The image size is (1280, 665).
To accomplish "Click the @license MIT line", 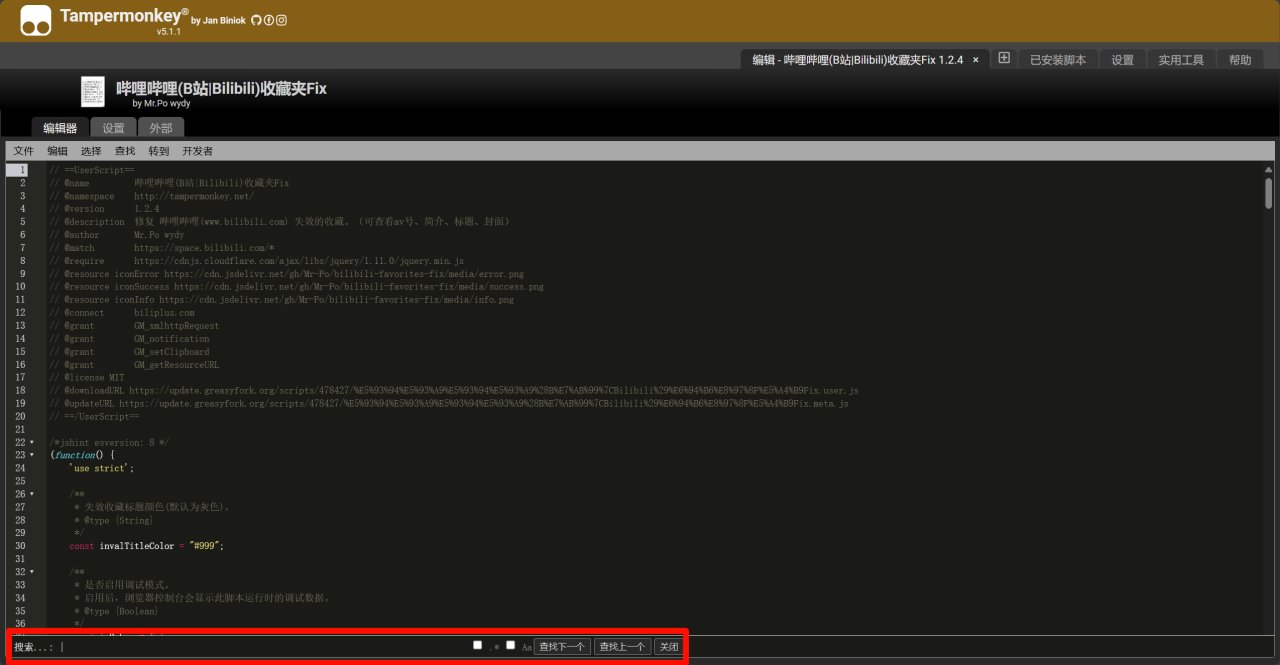I will pyautogui.click(x=87, y=378).
